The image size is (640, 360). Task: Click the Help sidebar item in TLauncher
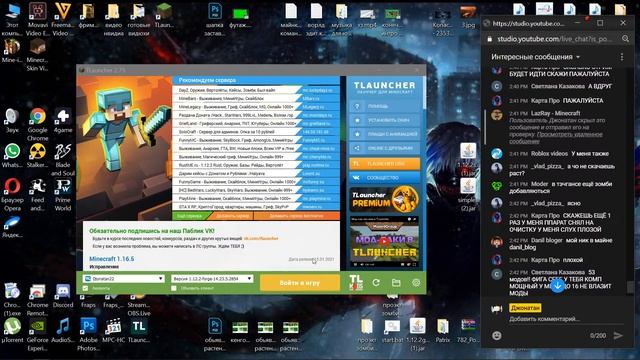point(384,106)
